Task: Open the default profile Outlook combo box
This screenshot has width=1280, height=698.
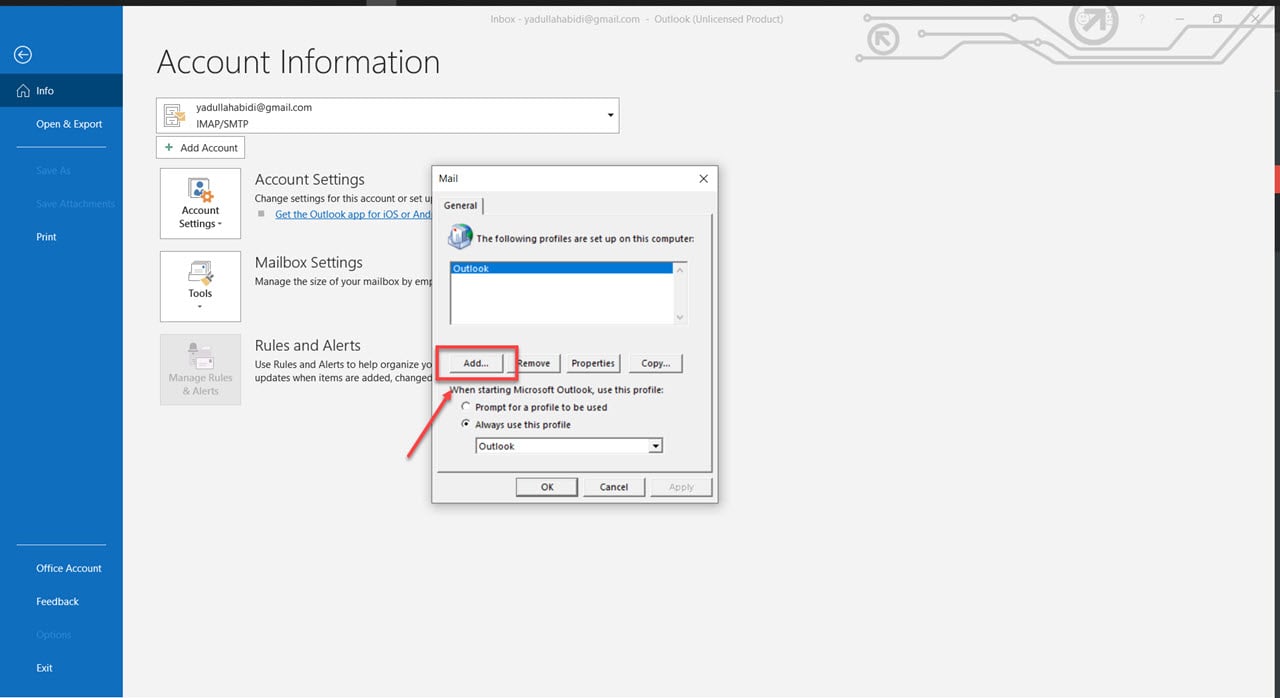Action: (x=569, y=446)
